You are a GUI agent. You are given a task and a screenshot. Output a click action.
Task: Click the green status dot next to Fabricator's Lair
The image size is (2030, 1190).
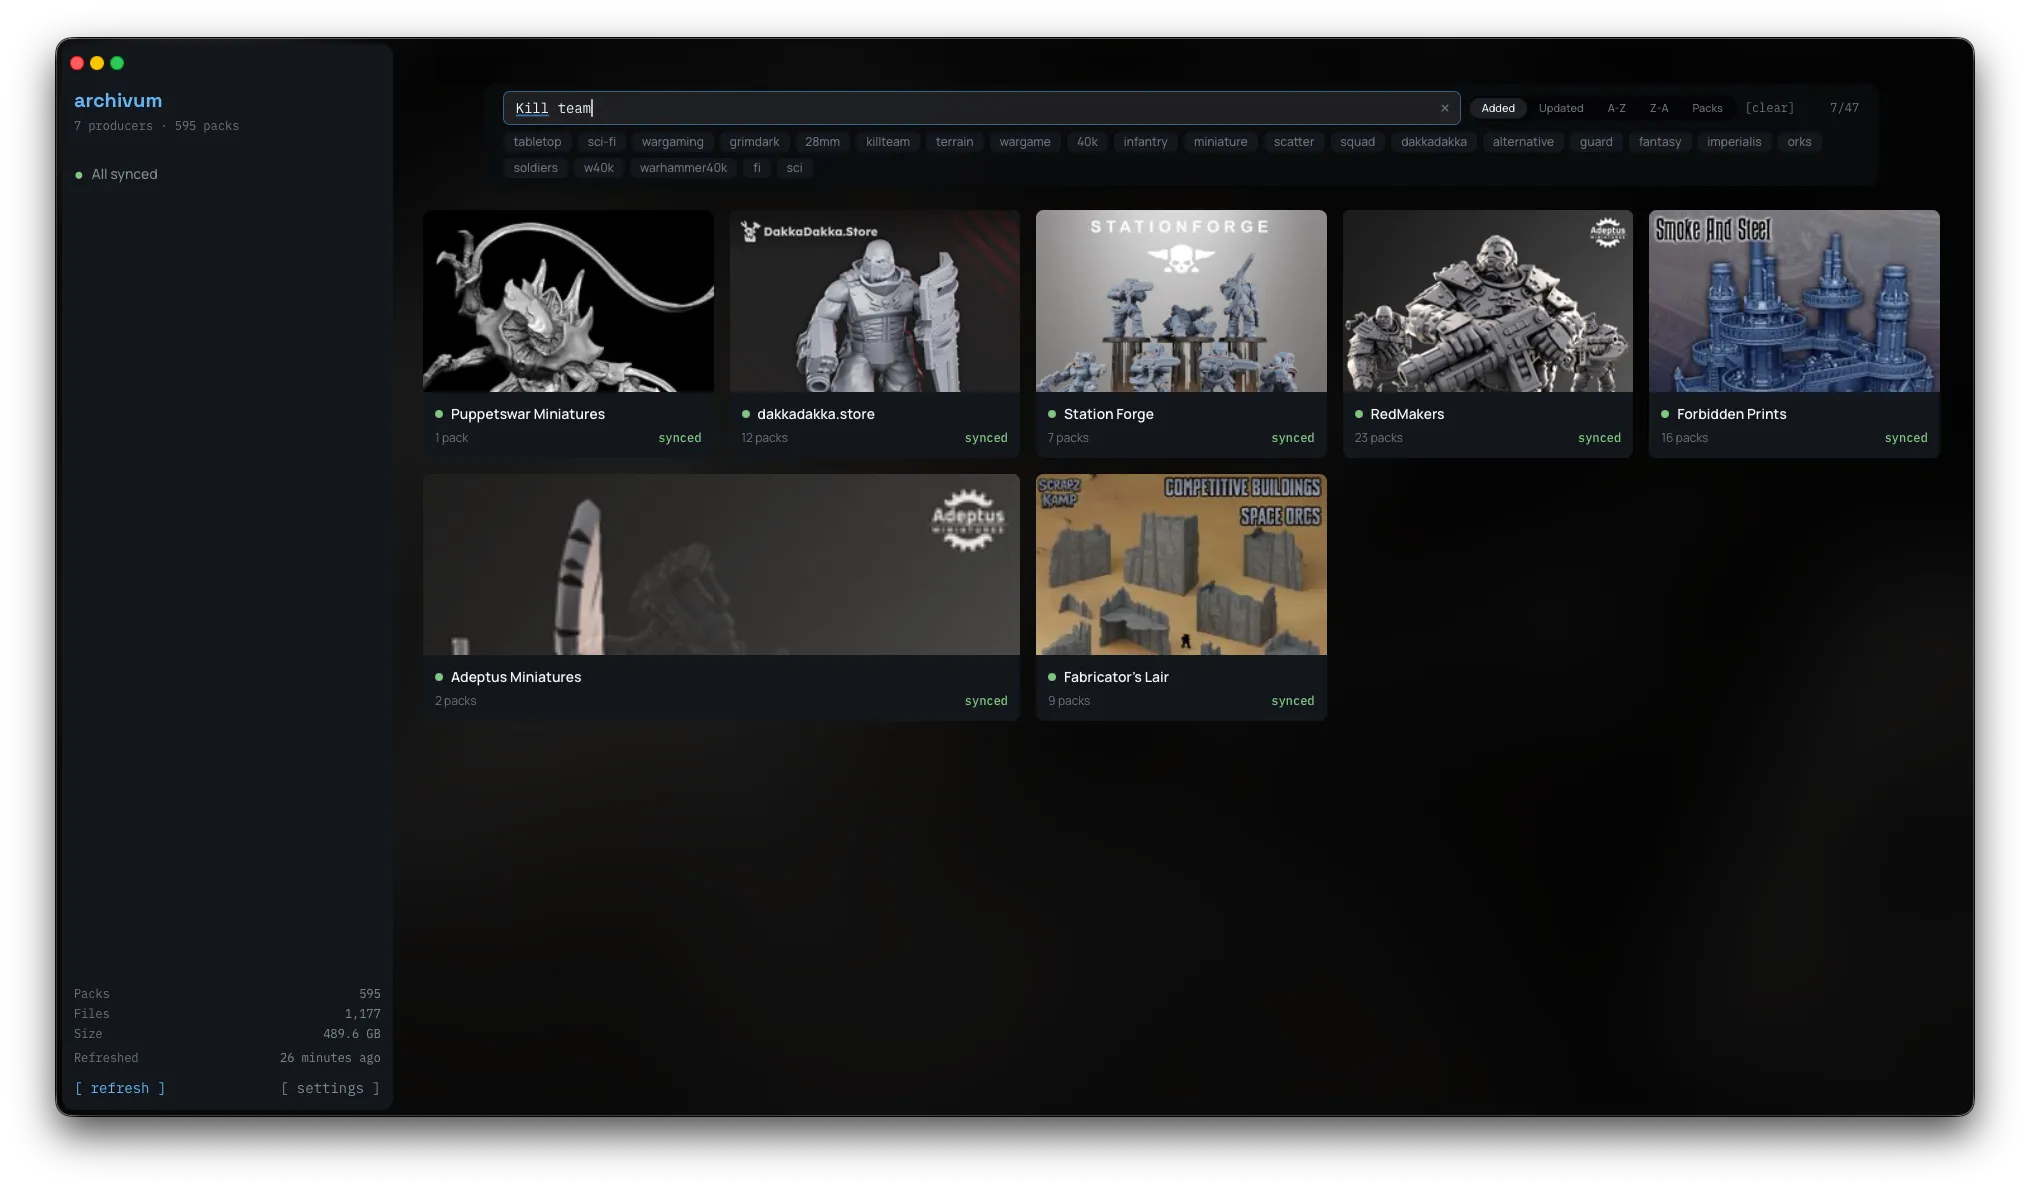point(1050,677)
